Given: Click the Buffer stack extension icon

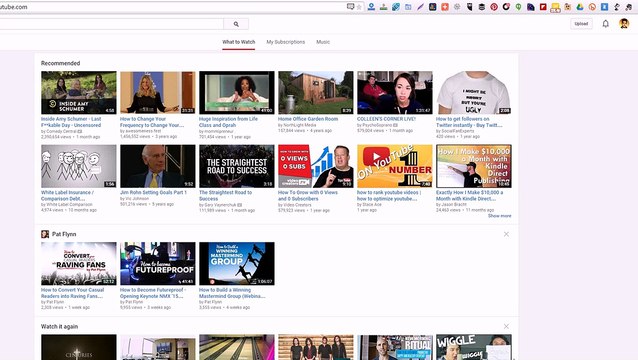Looking at the screenshot, I should [481, 7].
